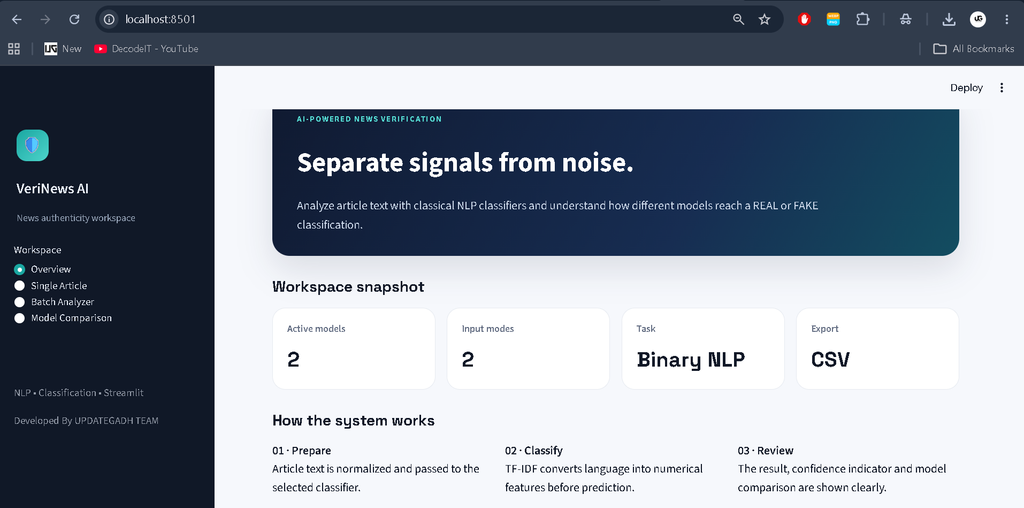Screen dimensions: 1024x508
Task: Select the Model Comparison radio option
Action: pyautogui.click(x=63, y=318)
